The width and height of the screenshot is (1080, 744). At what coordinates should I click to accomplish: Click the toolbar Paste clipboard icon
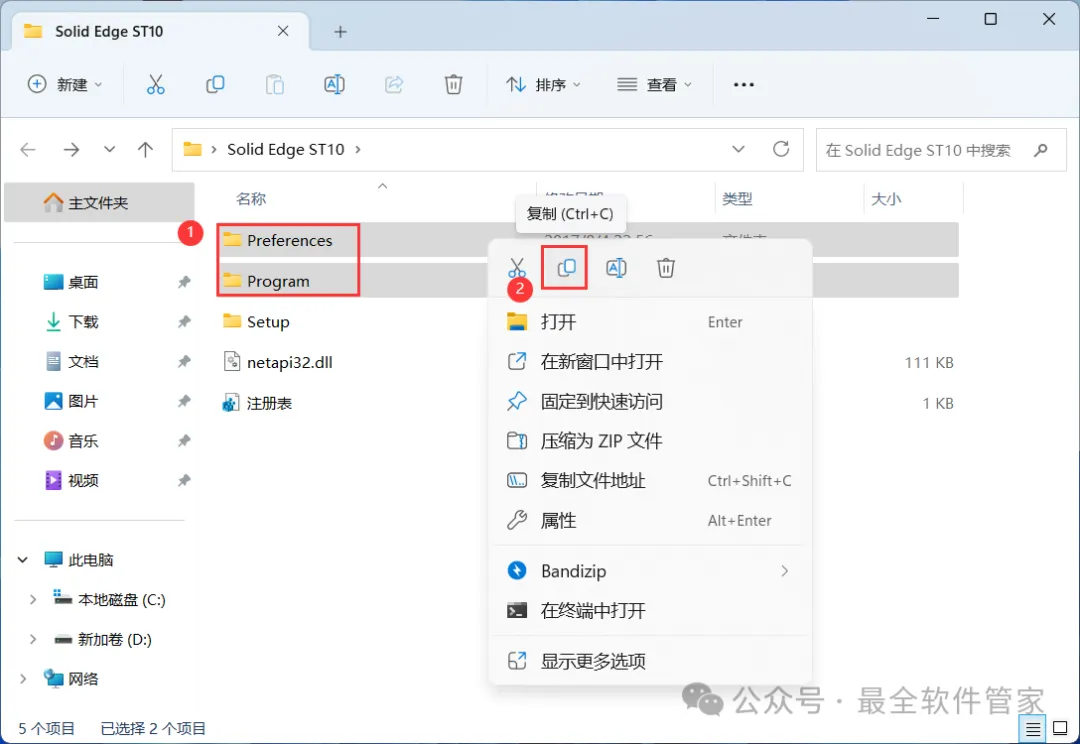click(275, 85)
